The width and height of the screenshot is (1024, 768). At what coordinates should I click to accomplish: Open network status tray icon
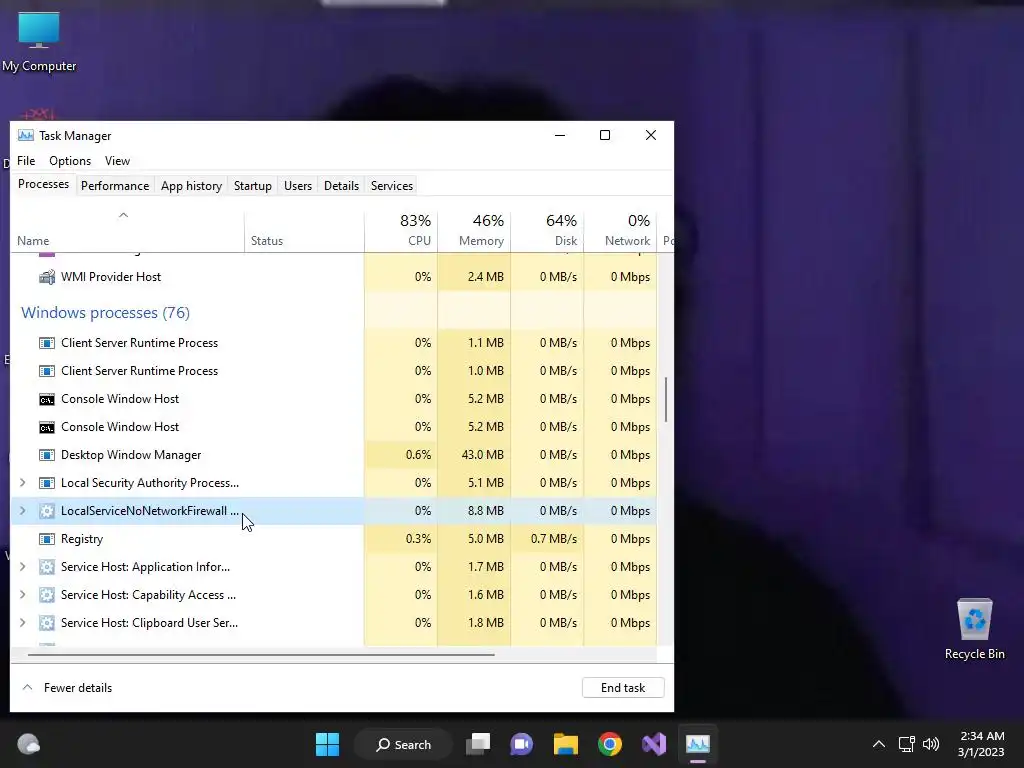(906, 744)
